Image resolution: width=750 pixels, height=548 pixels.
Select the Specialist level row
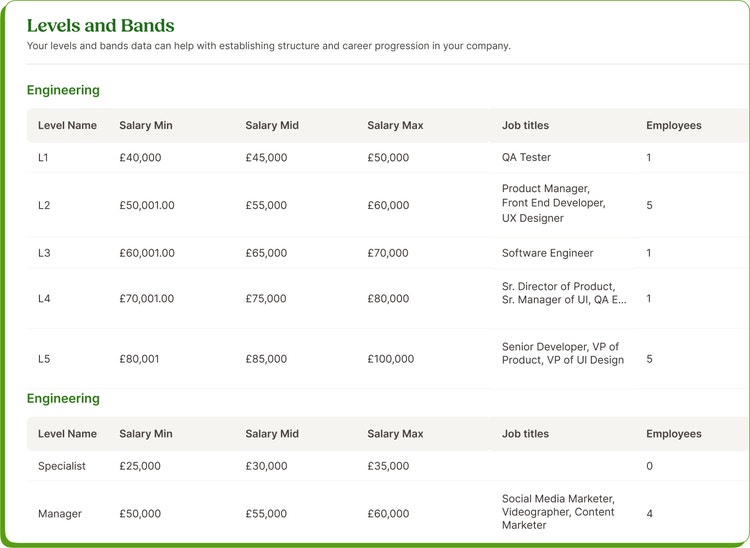tap(387, 466)
